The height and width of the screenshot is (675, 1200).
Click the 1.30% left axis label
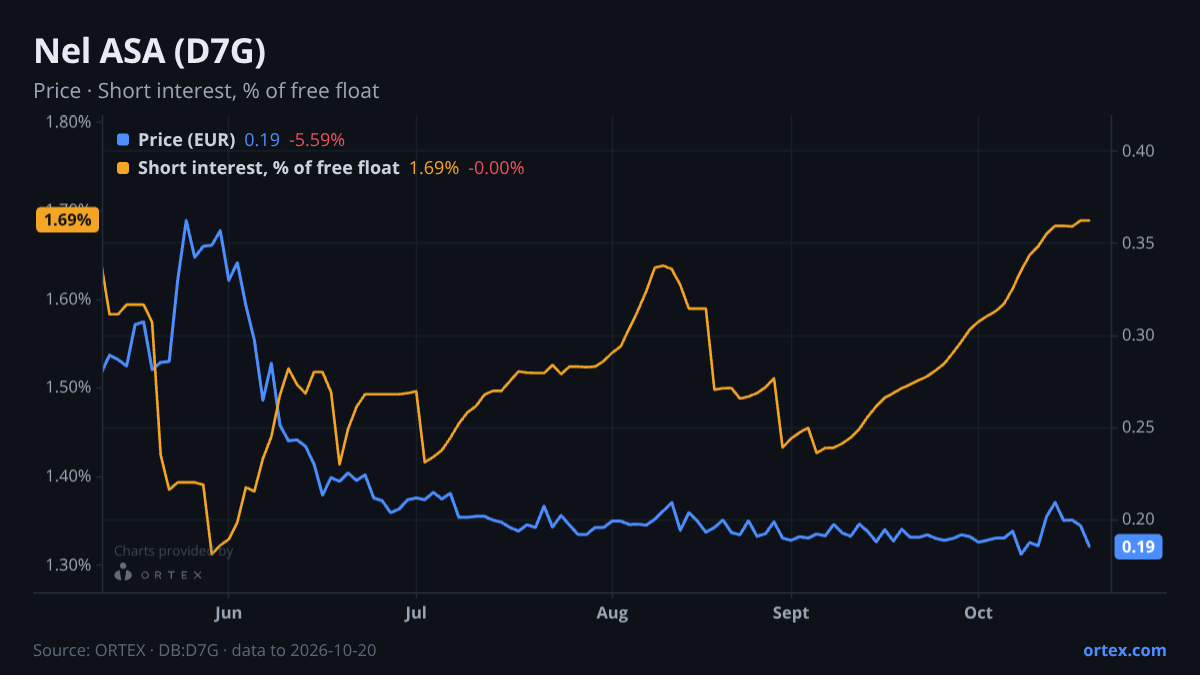pos(69,565)
